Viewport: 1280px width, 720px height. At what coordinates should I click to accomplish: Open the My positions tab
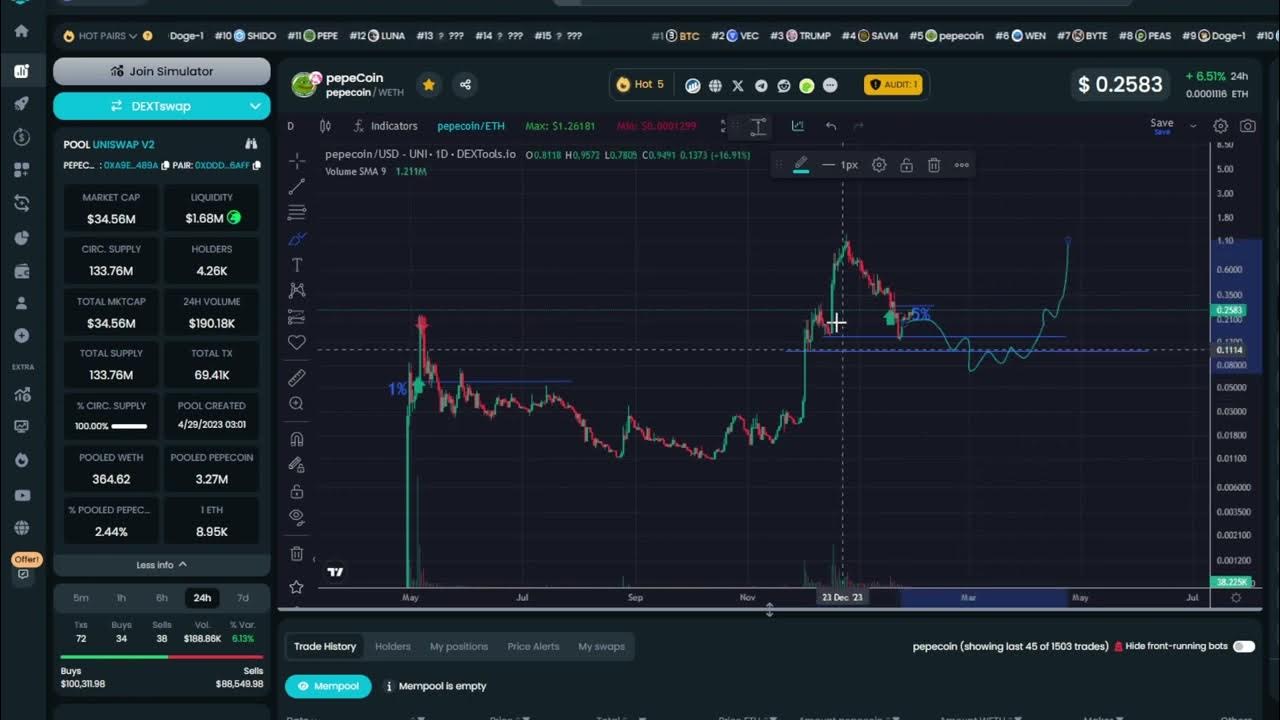click(x=459, y=646)
